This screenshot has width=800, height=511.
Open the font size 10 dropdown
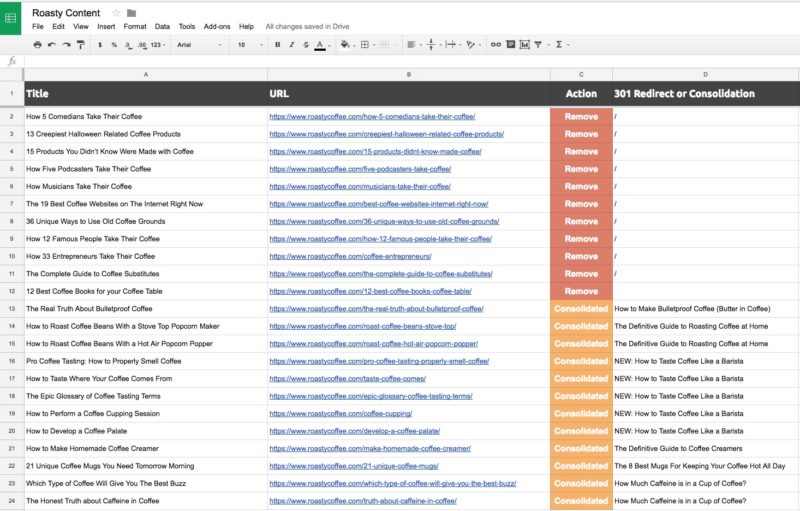pos(250,45)
